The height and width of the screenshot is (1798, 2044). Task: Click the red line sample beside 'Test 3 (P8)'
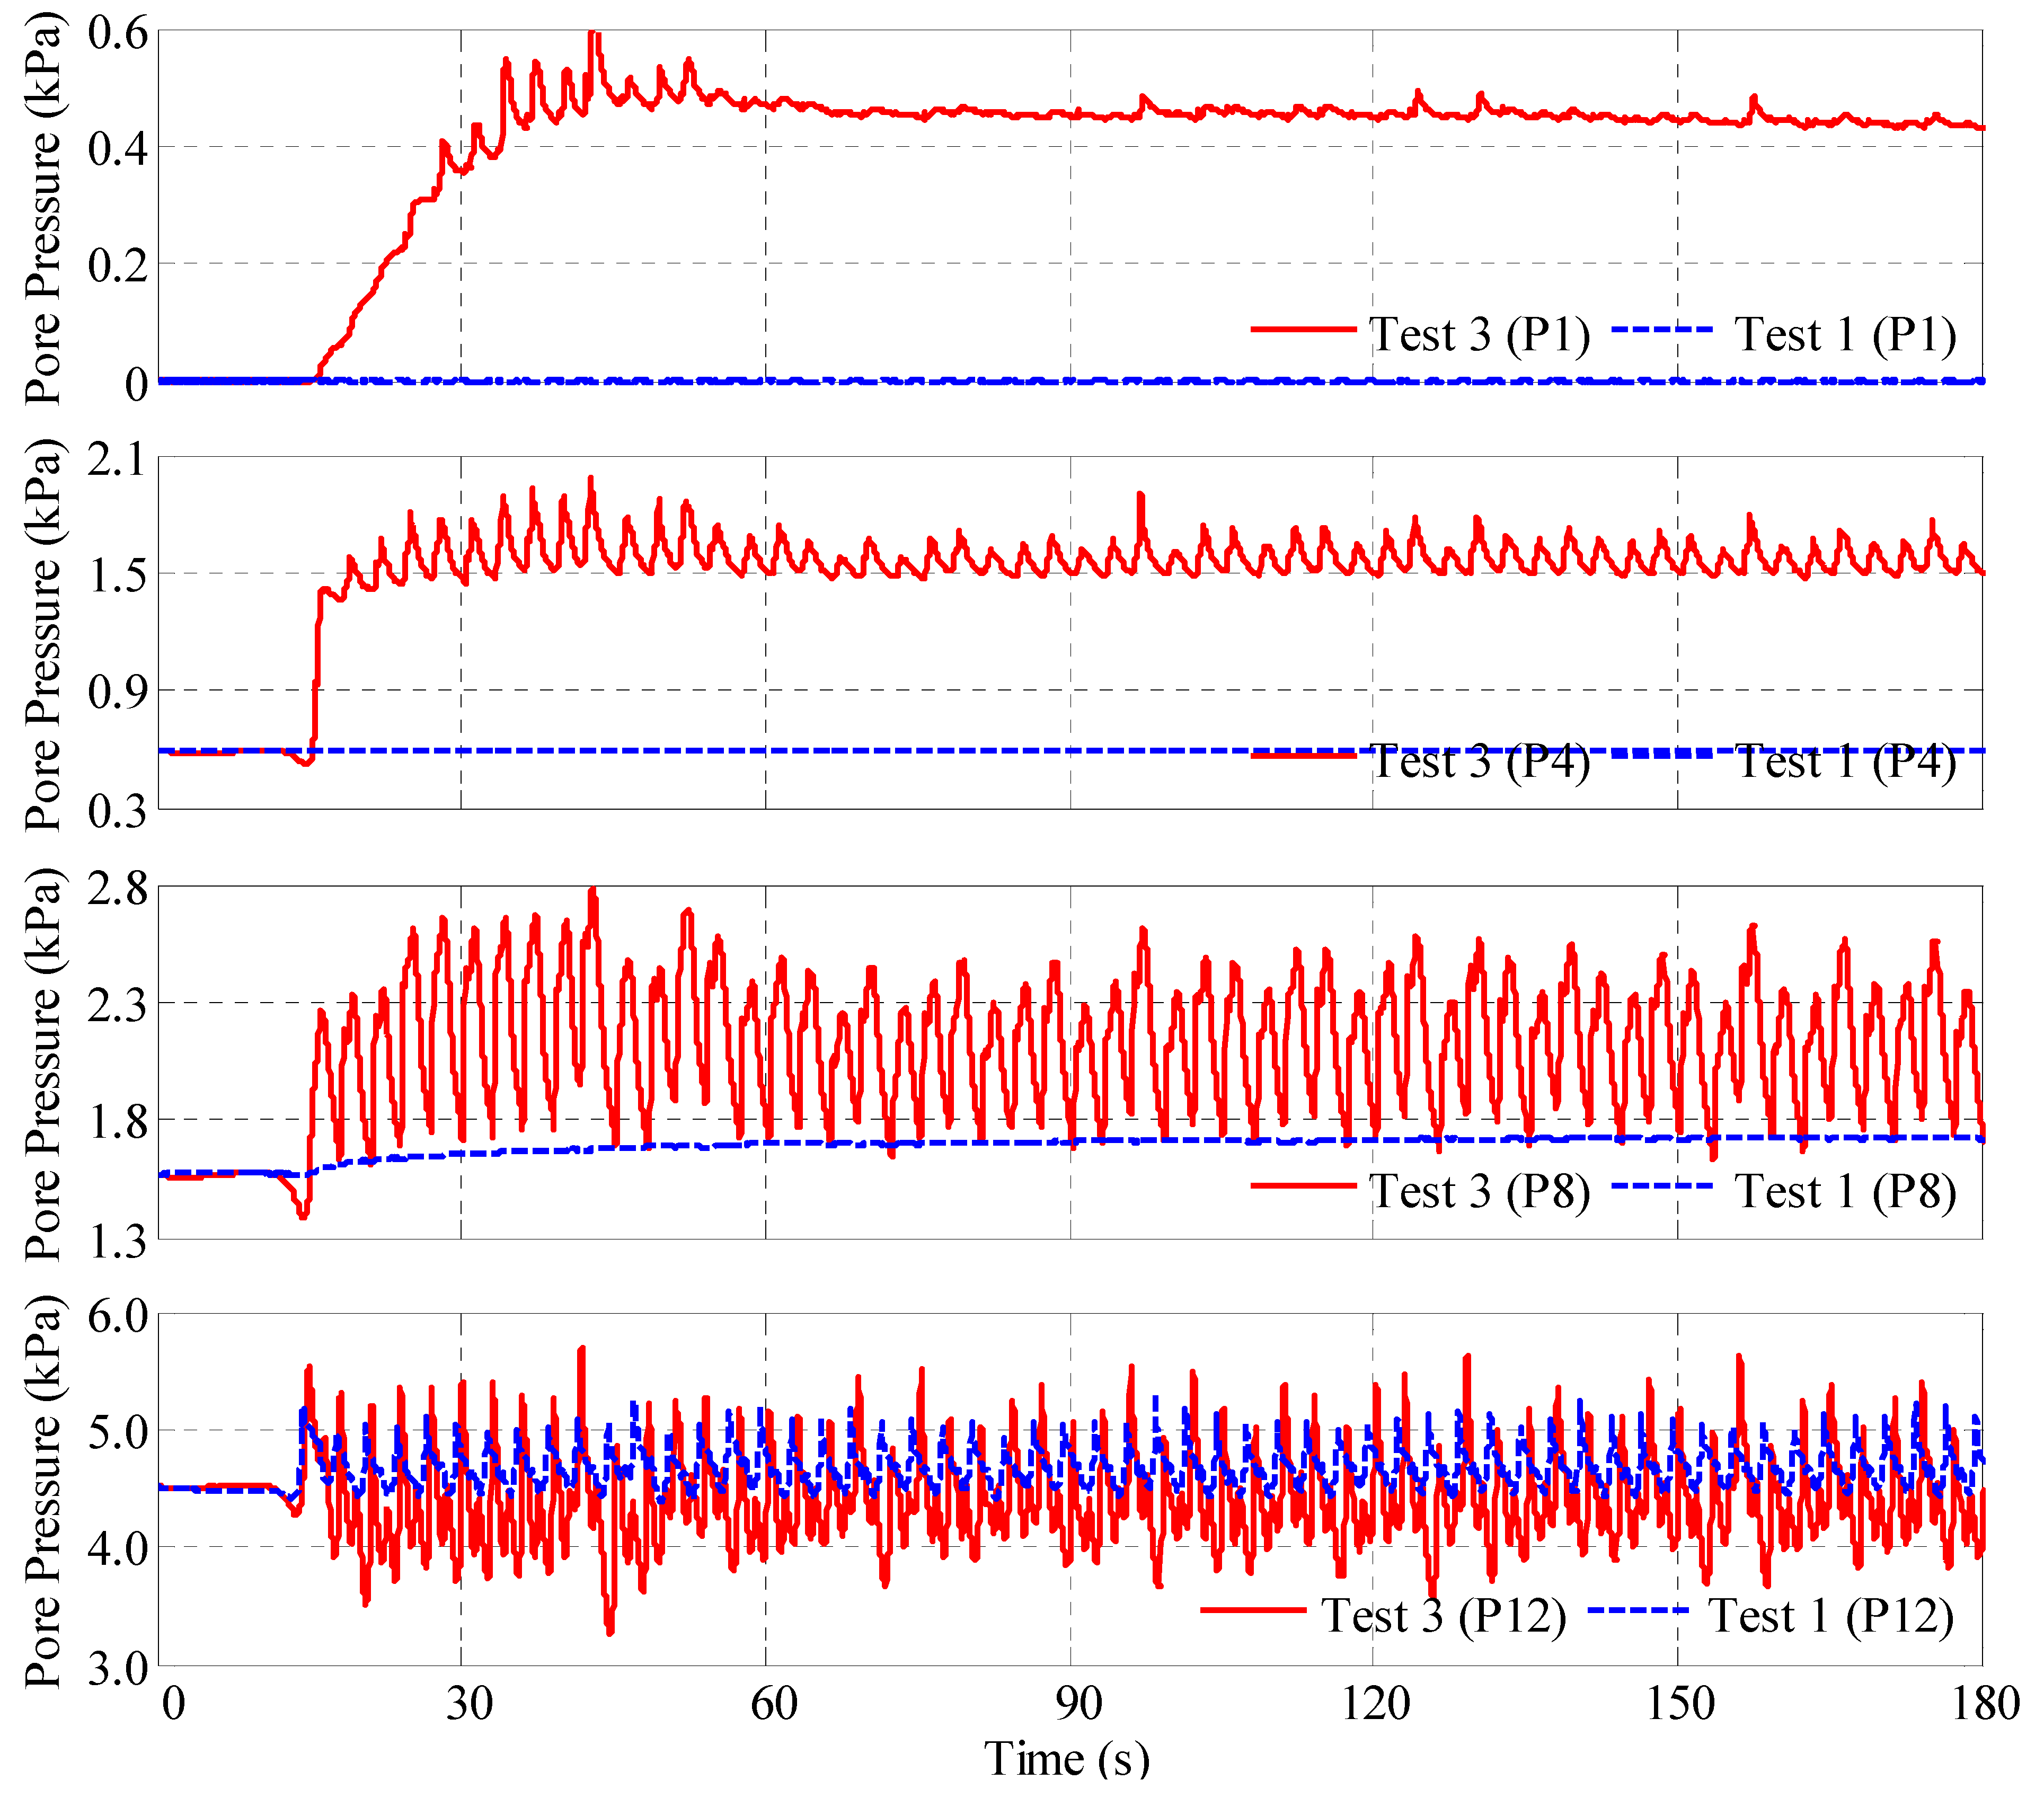pos(1304,1186)
